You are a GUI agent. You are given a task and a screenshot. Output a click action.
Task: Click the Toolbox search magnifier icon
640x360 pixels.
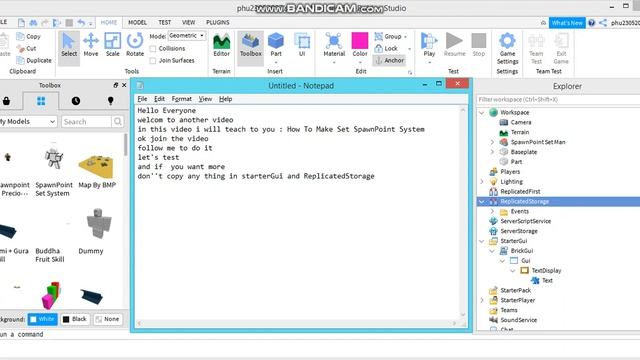(118, 121)
